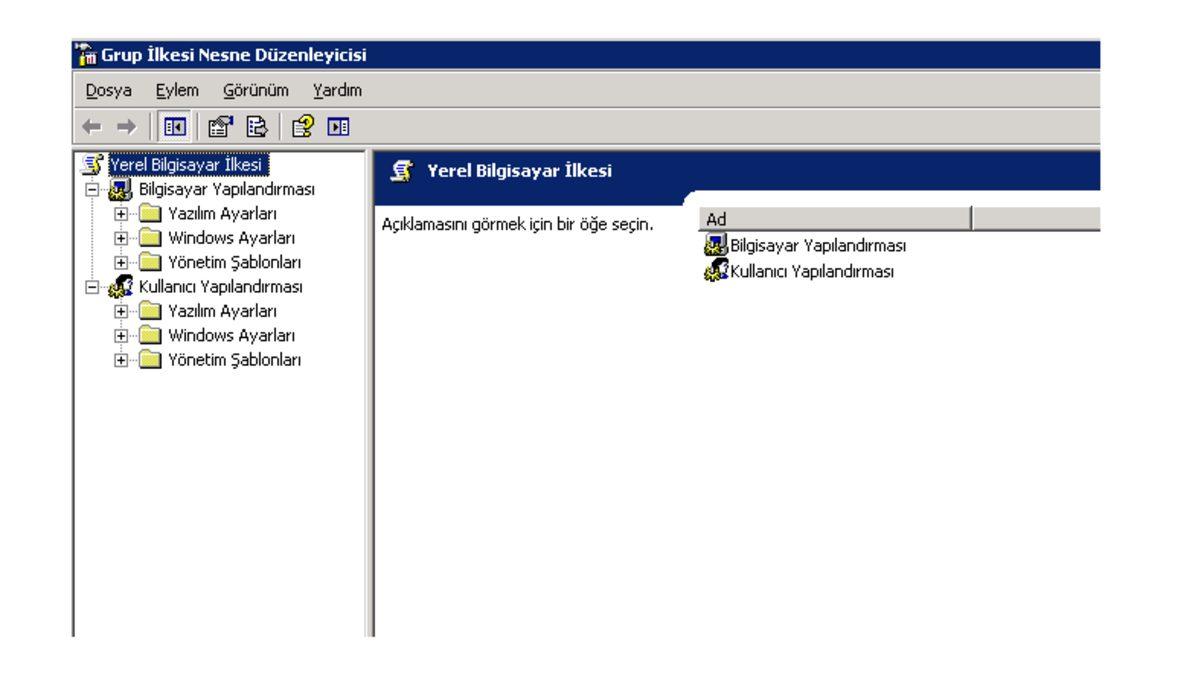Select Bilgisayar Yapılandırması icon in the right list

coord(714,246)
